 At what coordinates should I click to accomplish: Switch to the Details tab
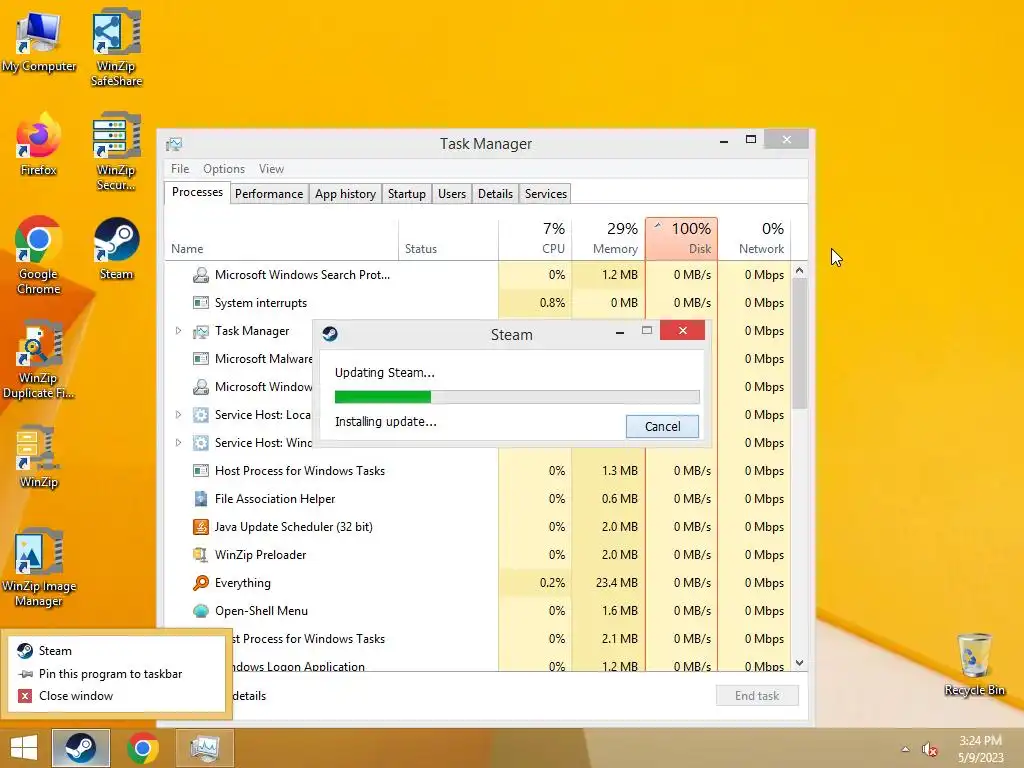point(495,193)
